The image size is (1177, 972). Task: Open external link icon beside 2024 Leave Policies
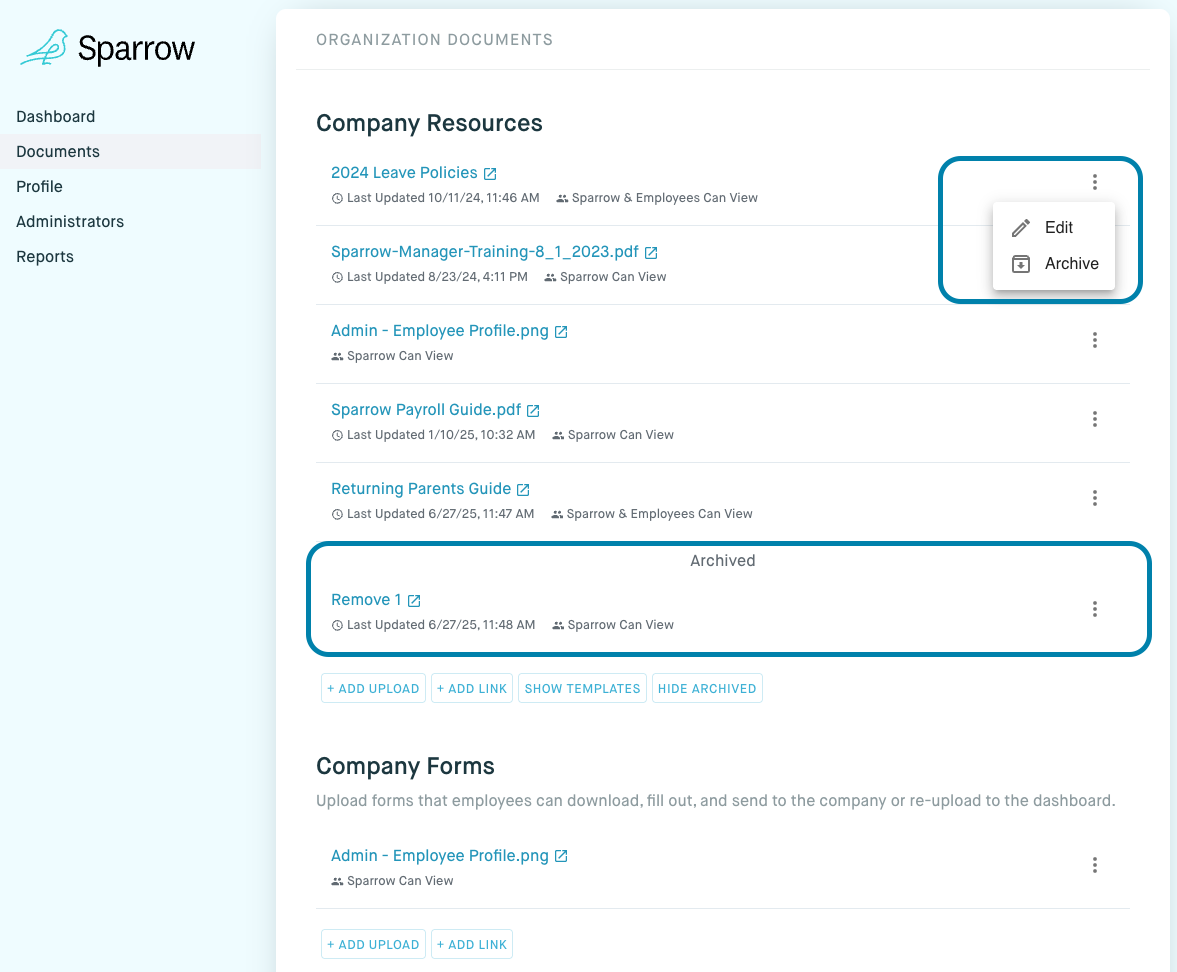[x=490, y=173]
